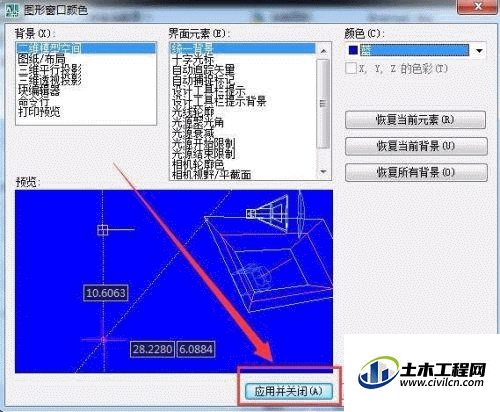Screen dimensions: 500x412
Task: Open the 颜色 color dropdown
Action: [x=479, y=51]
